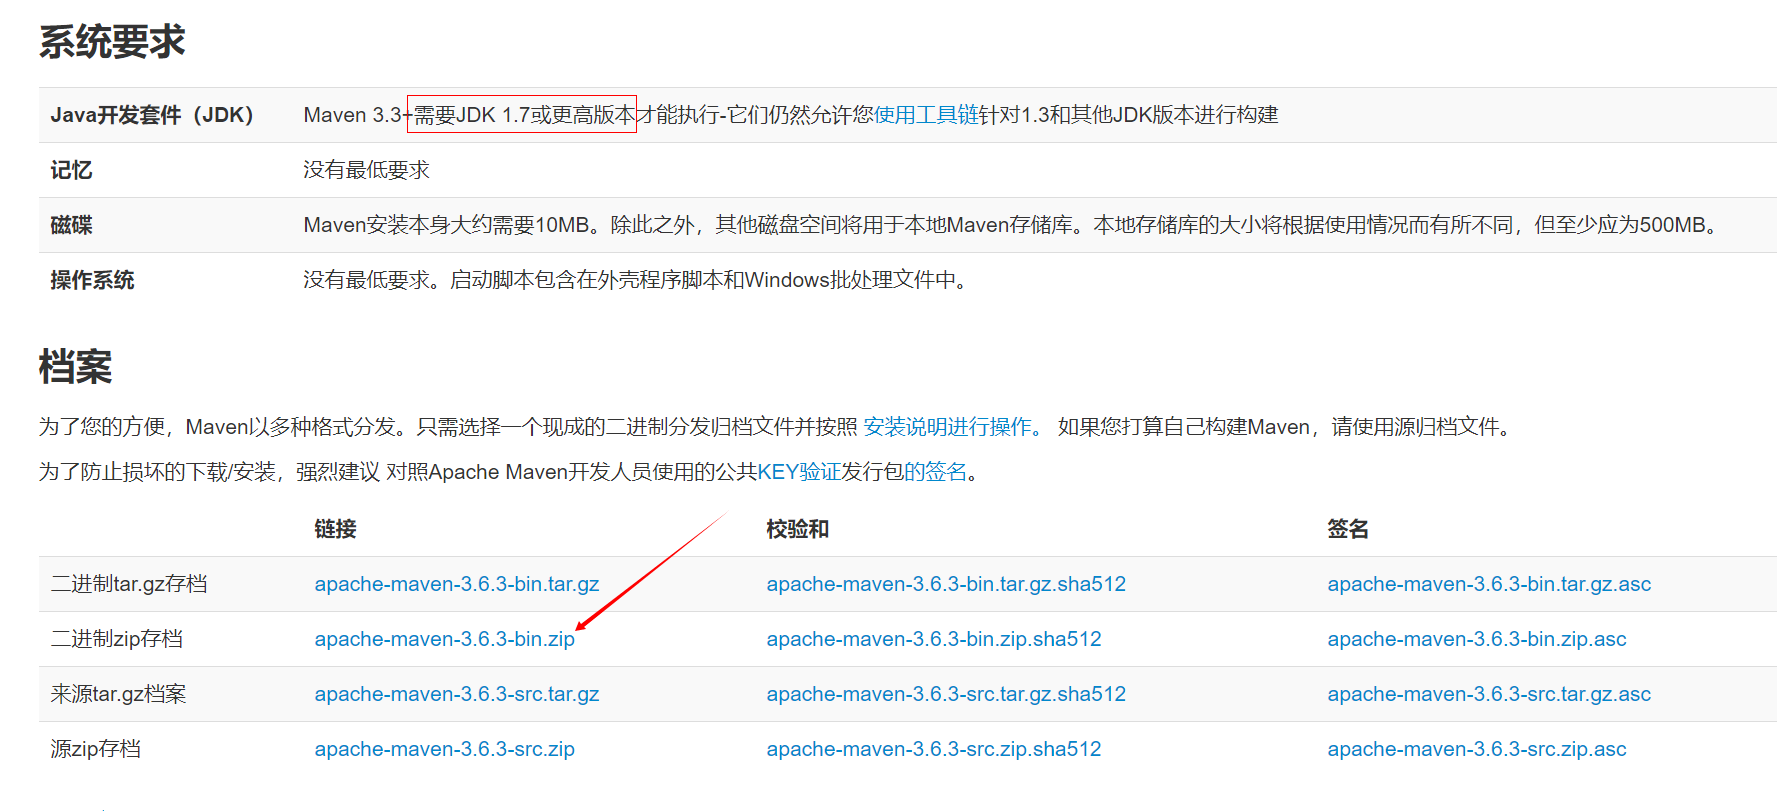Viewport: 1777px width, 811px height.
Task: Open apache-maven-3.6.3-bin.tar.gz.sha512 checksum
Action: pyautogui.click(x=946, y=584)
